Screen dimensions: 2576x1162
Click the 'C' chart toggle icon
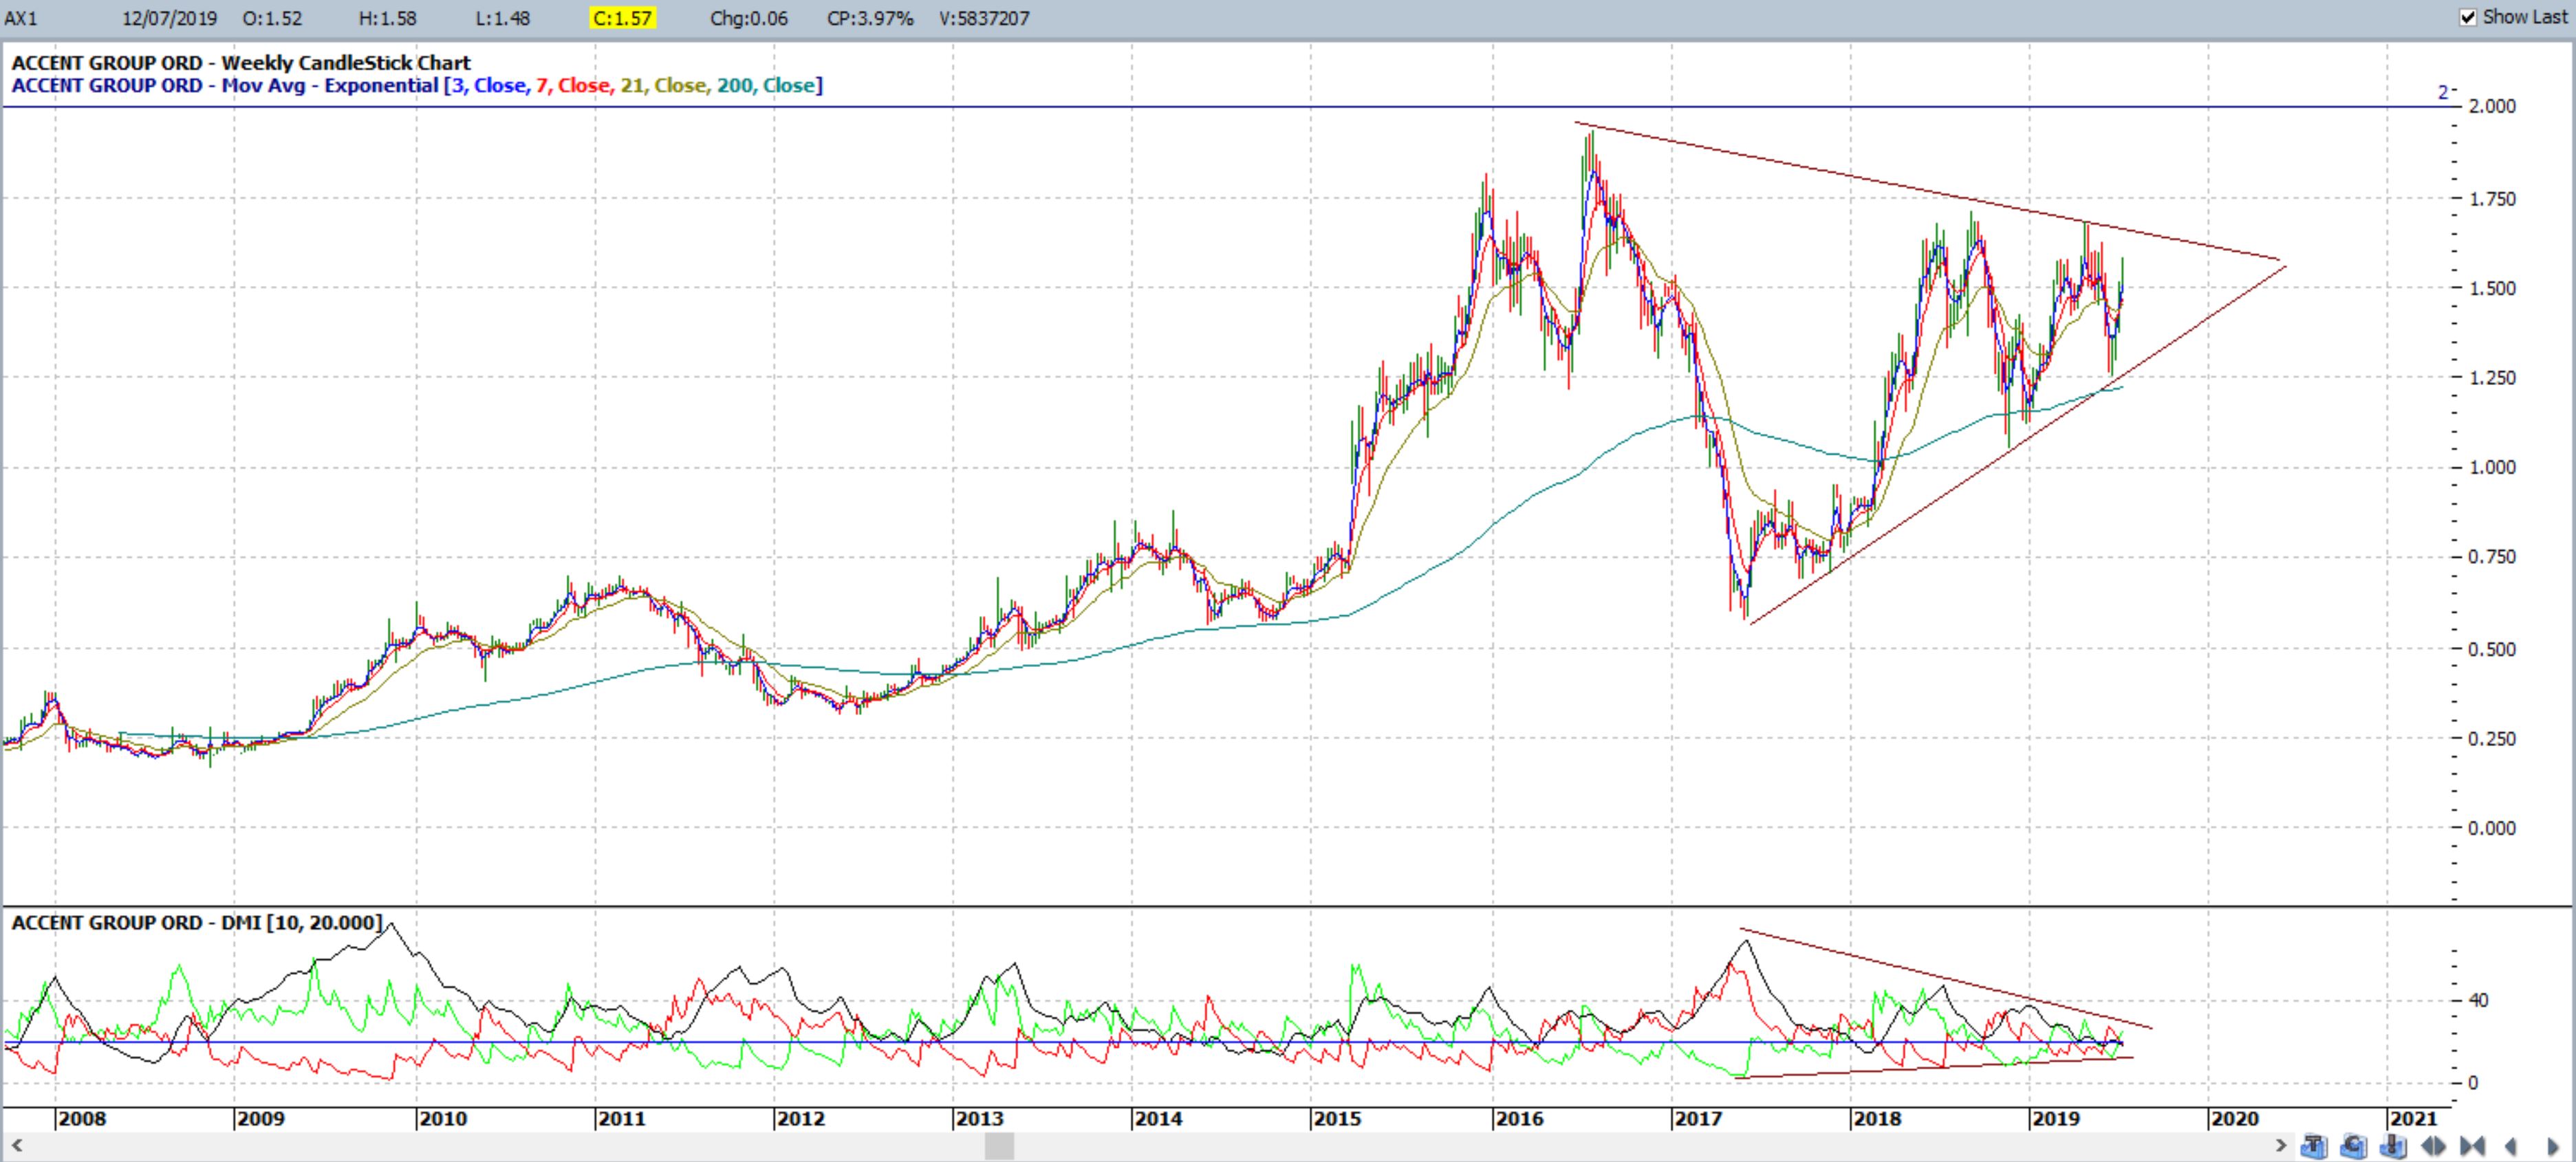coord(2354,1146)
